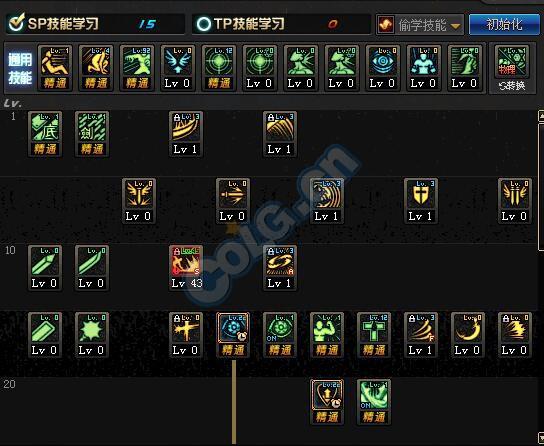This screenshot has width=544, height=446.
Task: Click the green cross skill icon Lv.12
Action: pos(374,335)
